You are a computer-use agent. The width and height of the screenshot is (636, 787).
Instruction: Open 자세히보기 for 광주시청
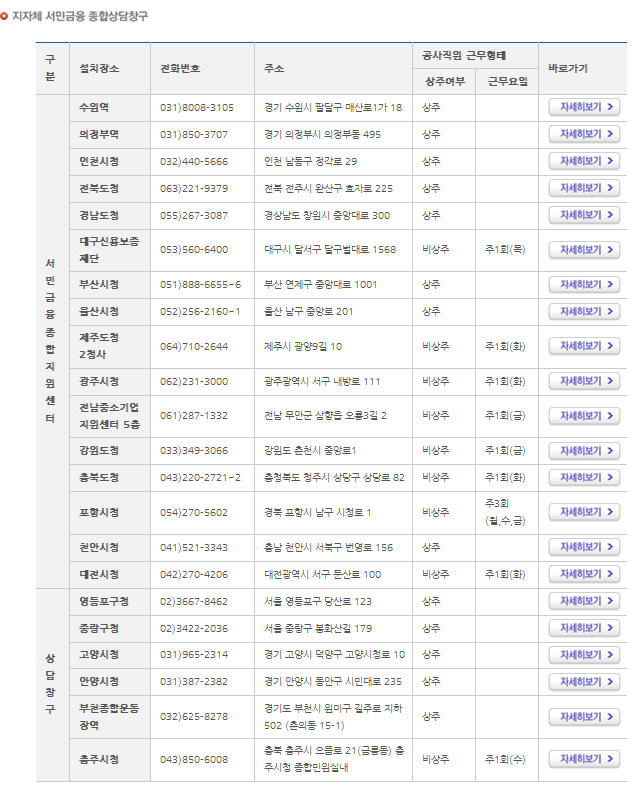pyautogui.click(x=584, y=381)
